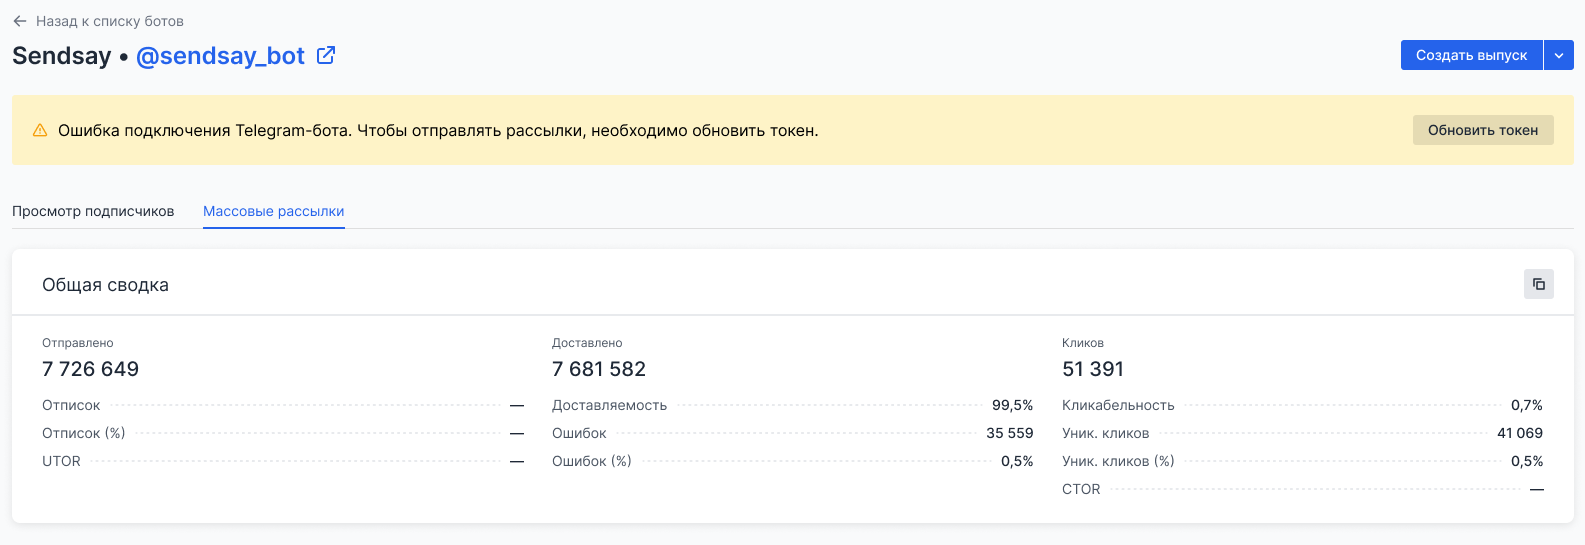1585x545 pixels.
Task: Click the Доставляемость 99,5% value
Action: 1012,405
